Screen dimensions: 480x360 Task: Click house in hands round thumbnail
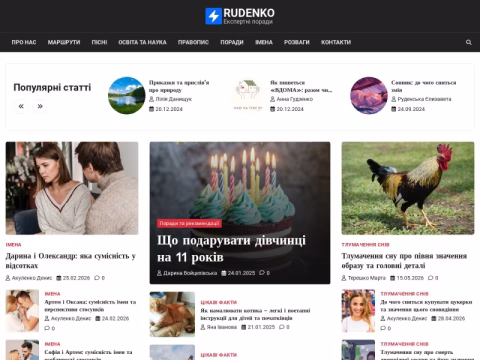click(x=248, y=96)
